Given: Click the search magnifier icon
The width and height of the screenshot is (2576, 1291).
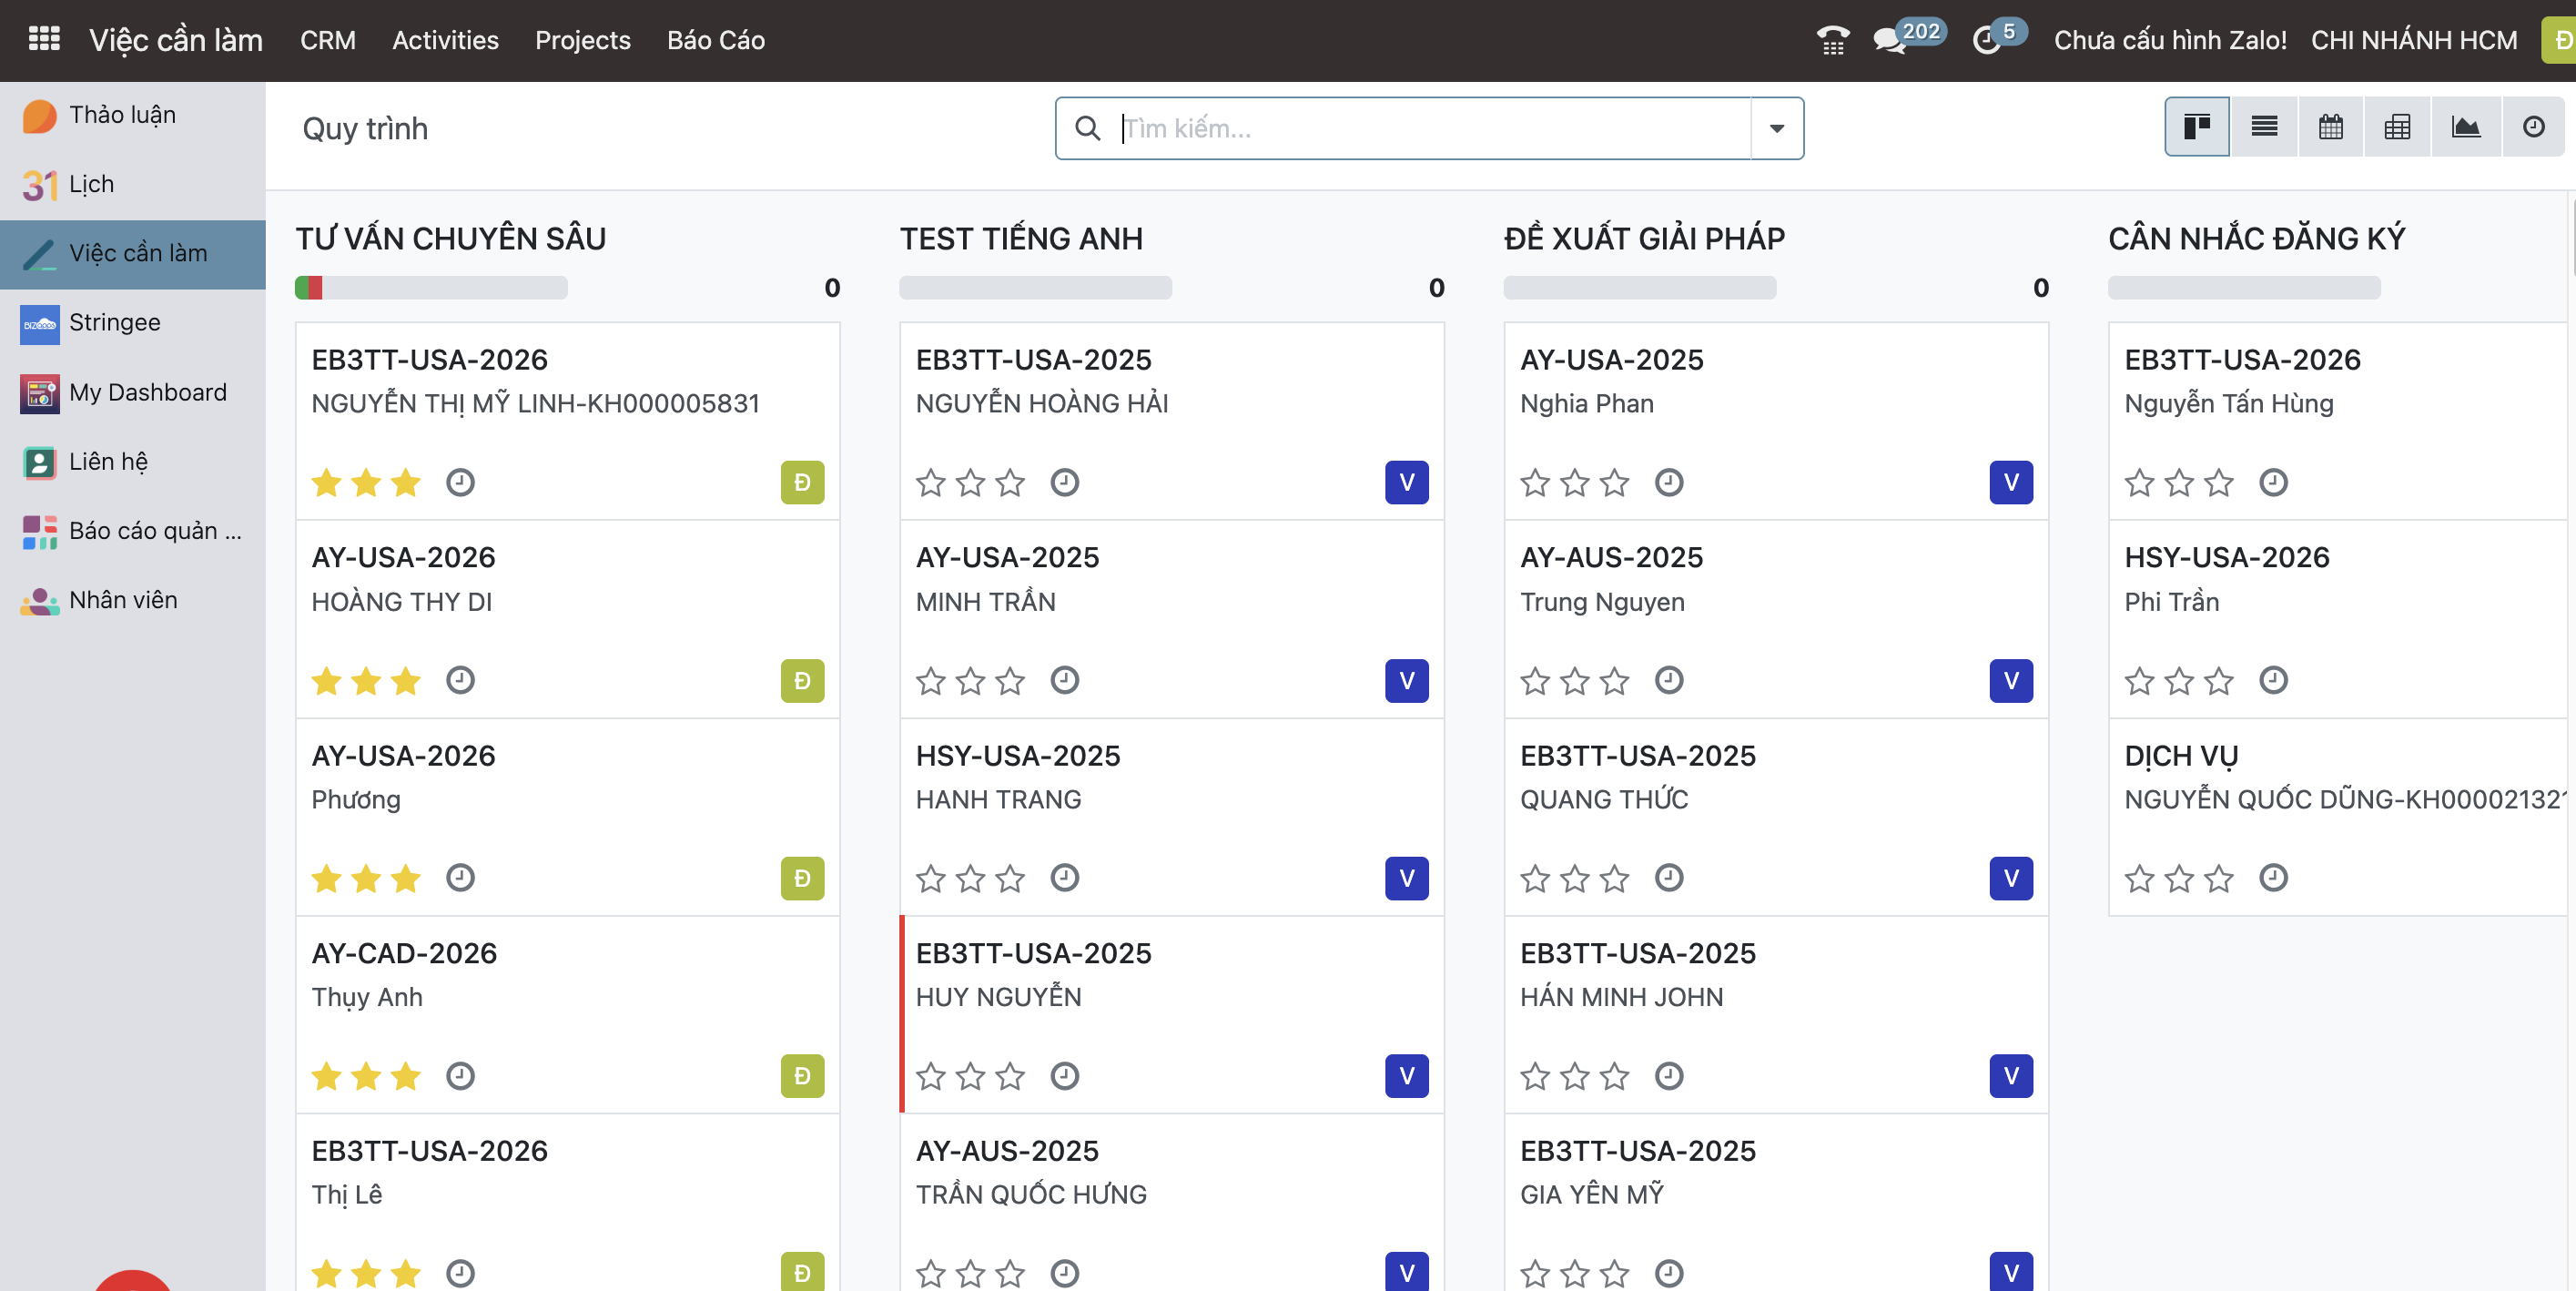Looking at the screenshot, I should click(x=1087, y=128).
